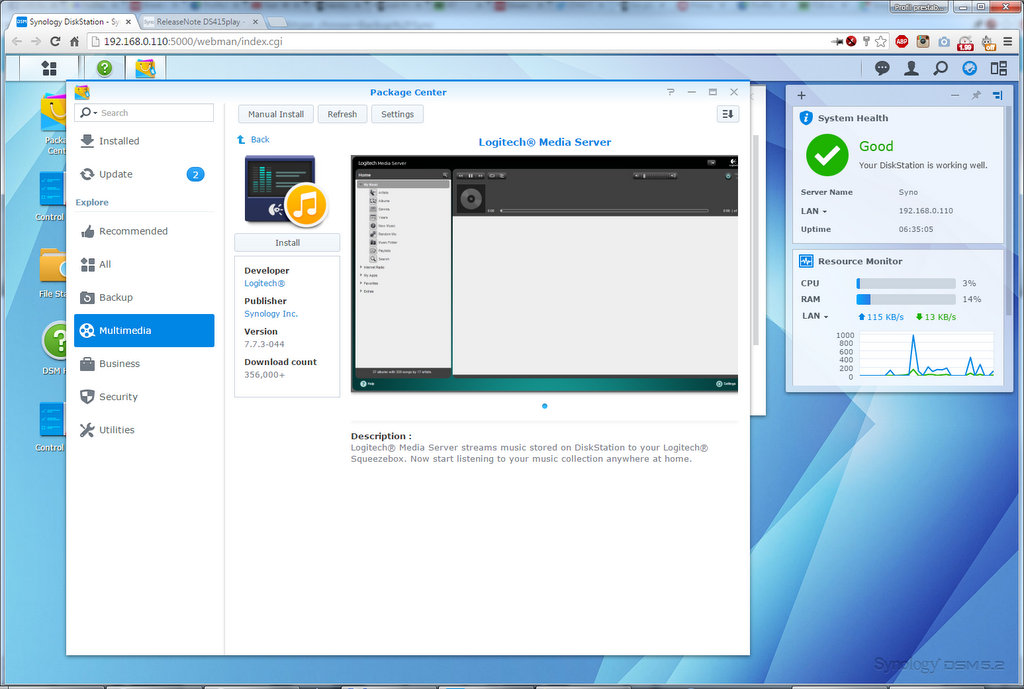Open DSM Help from the top taskbar
Screen dimensions: 1024x689
point(104,68)
